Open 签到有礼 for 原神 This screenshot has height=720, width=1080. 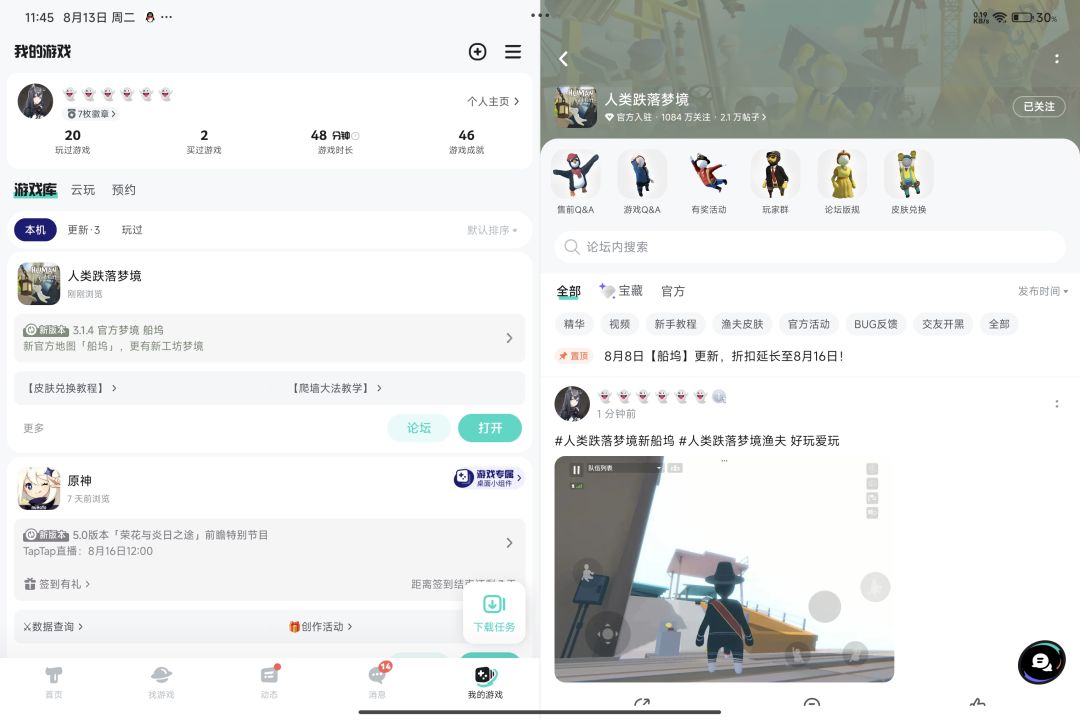57,584
